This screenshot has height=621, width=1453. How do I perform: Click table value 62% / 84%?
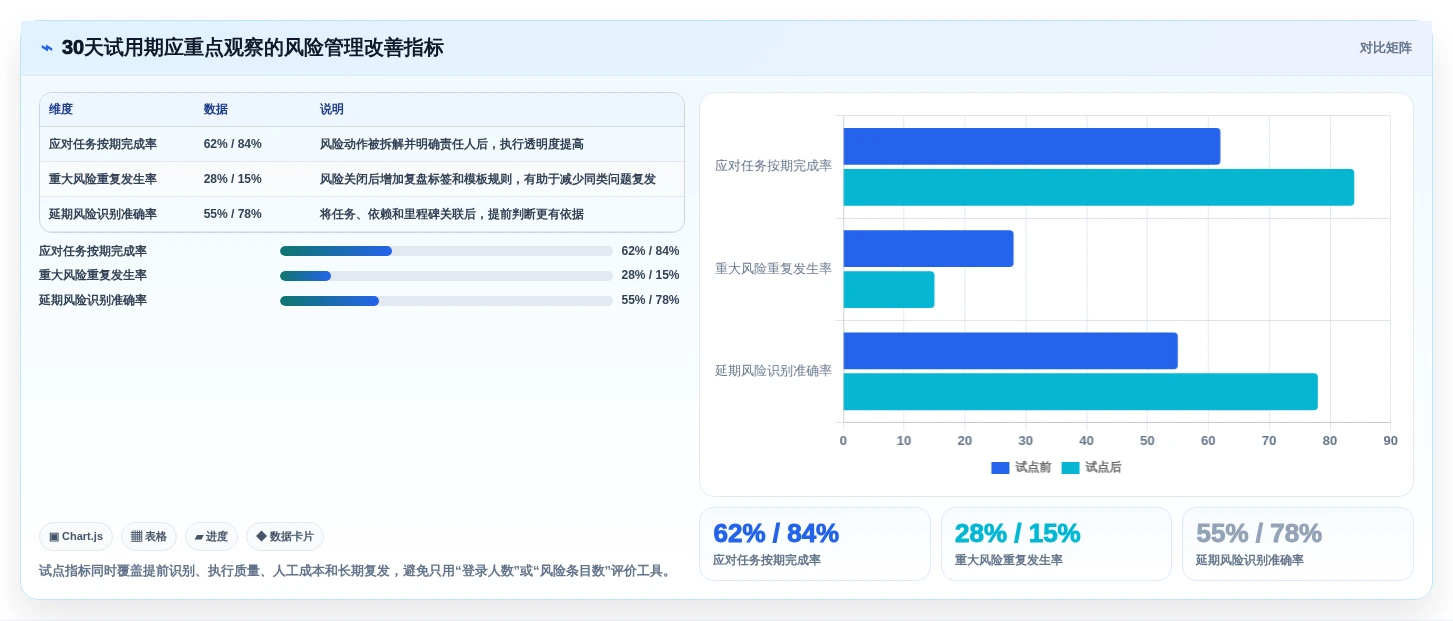233,144
